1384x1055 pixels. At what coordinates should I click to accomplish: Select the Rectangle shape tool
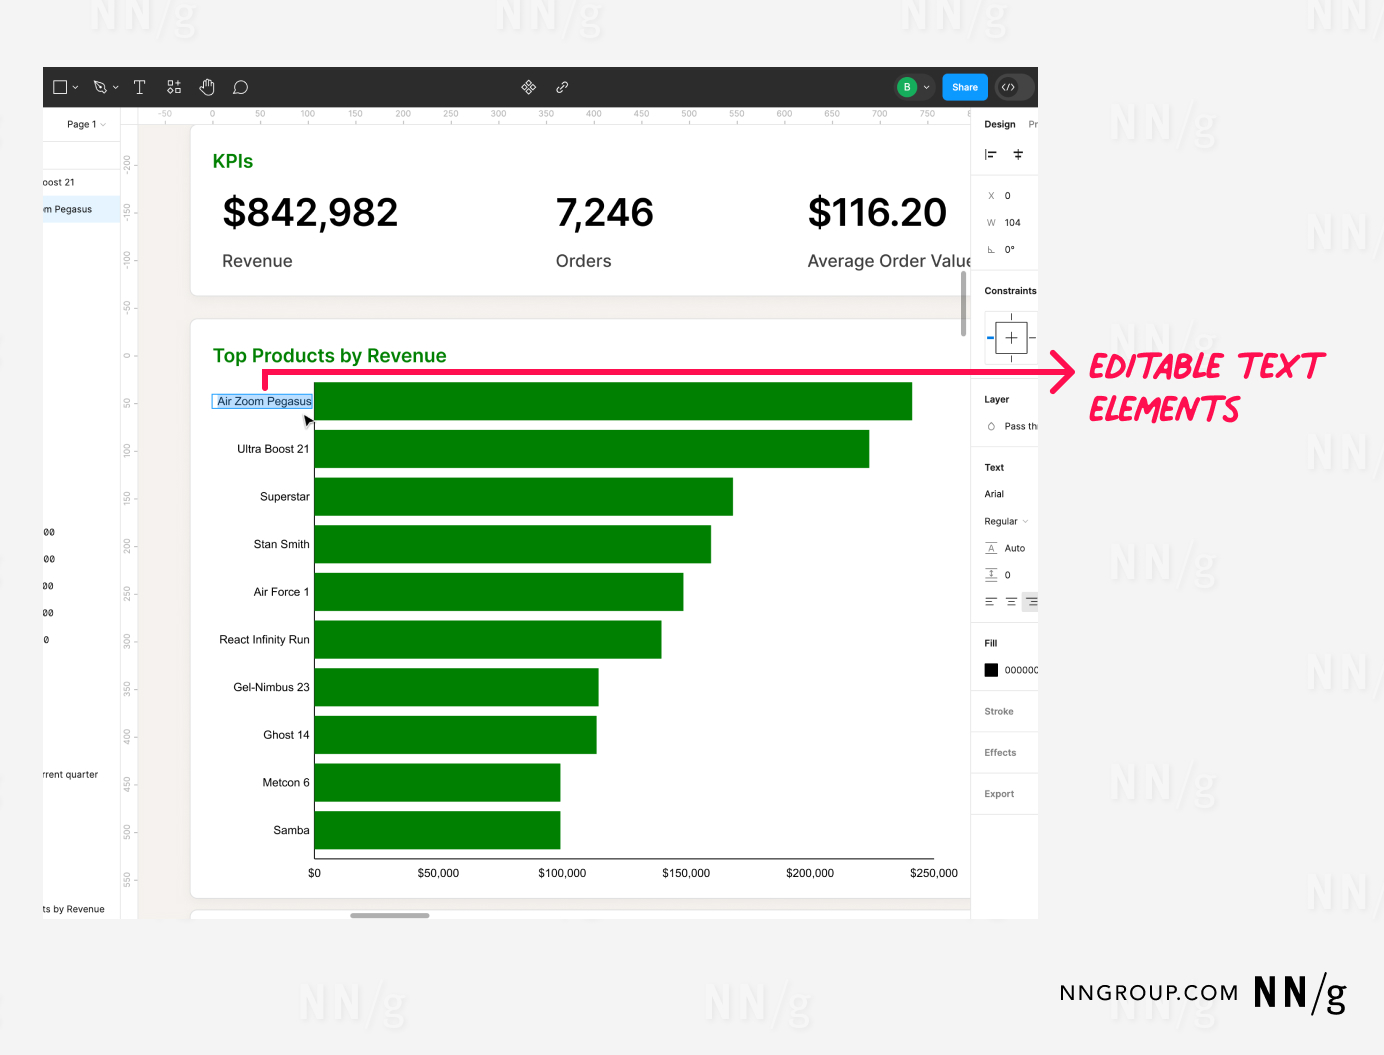(60, 88)
